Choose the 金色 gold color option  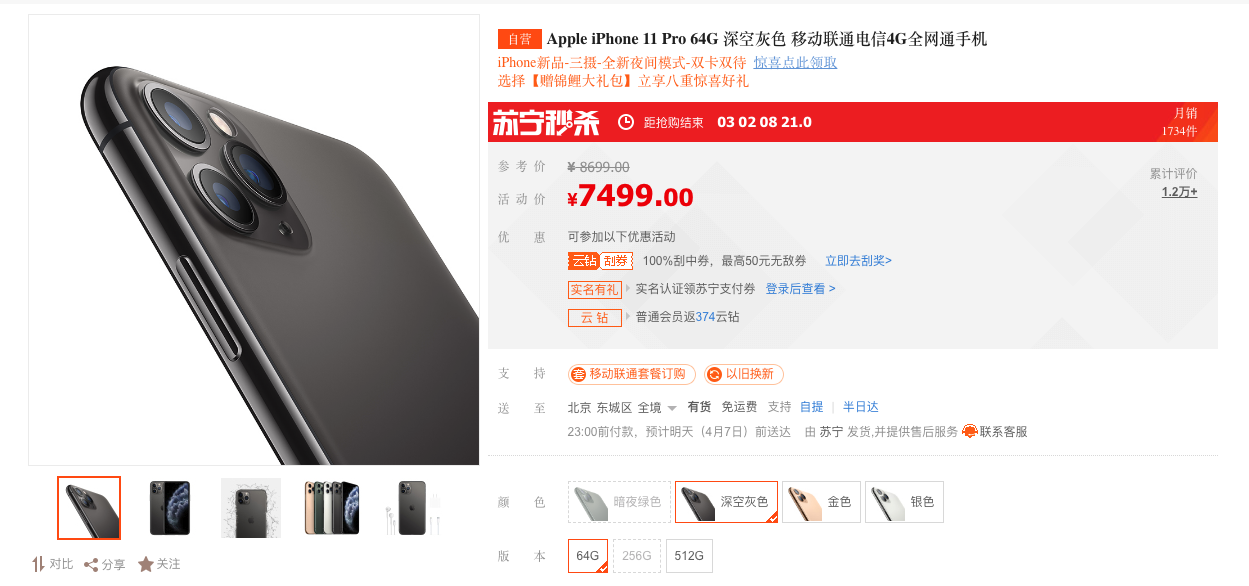[820, 502]
